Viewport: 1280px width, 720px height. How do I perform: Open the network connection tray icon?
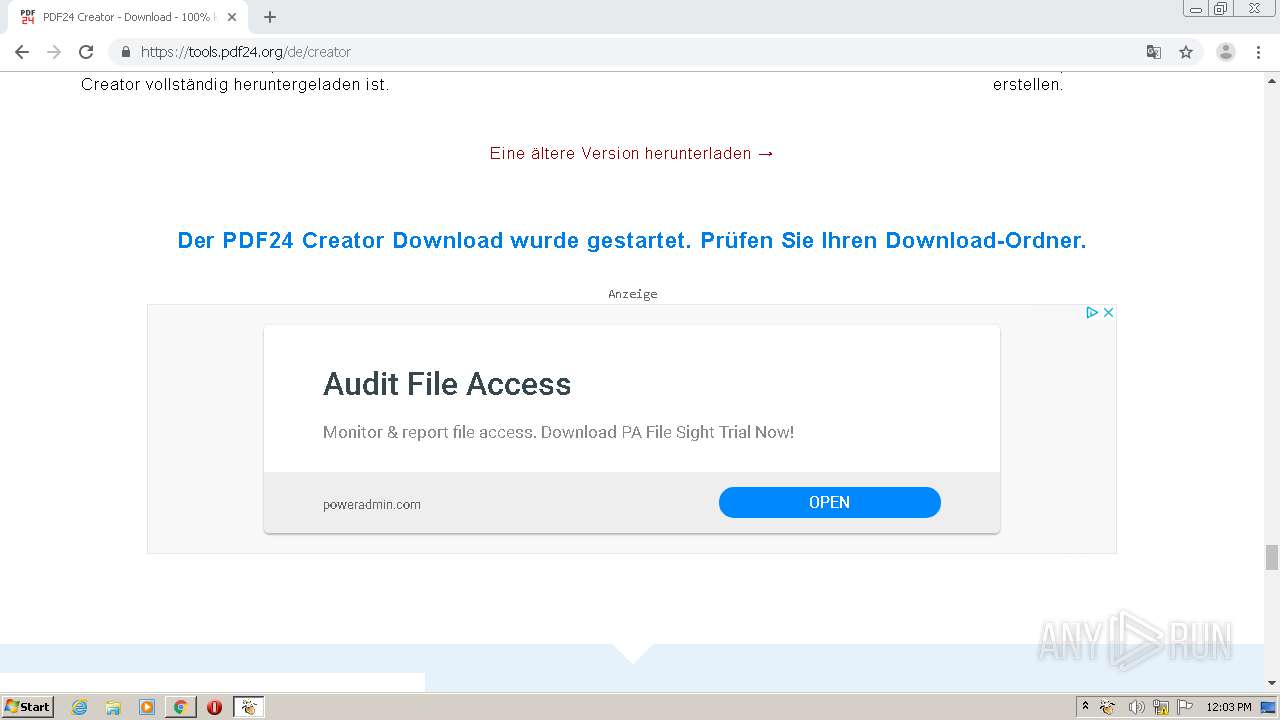coord(1161,707)
